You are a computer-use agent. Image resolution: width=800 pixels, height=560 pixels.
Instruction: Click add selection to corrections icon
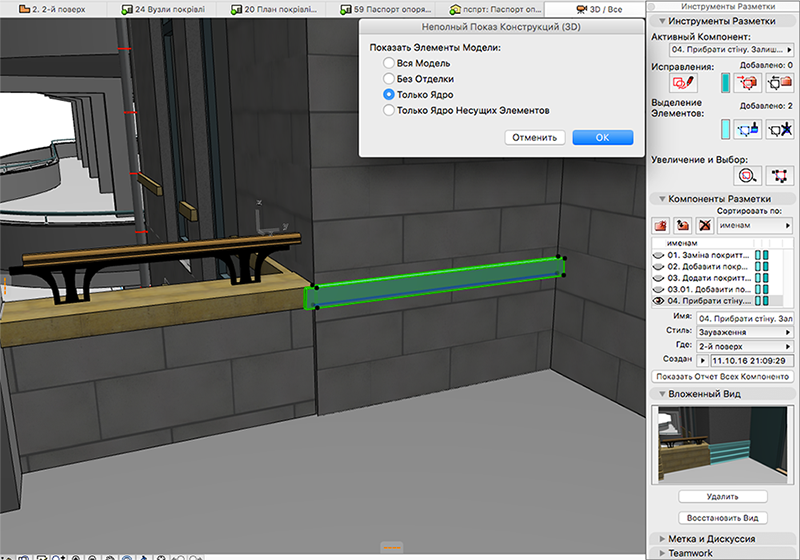[747, 82]
